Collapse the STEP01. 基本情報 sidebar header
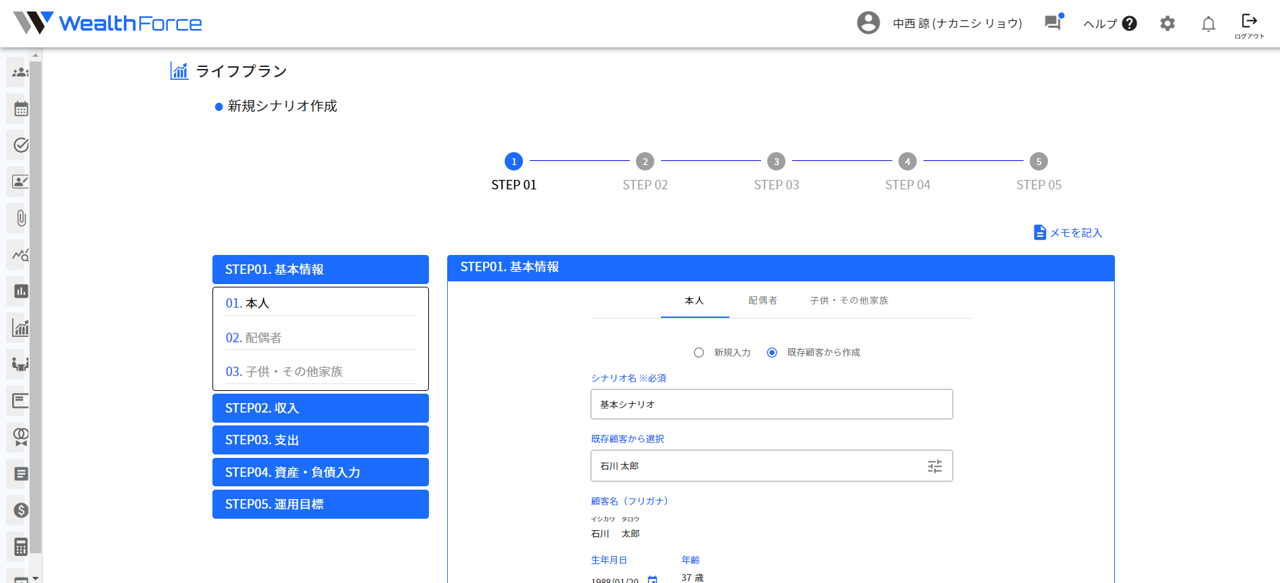Viewport: 1280px width, 583px height. tap(320, 269)
